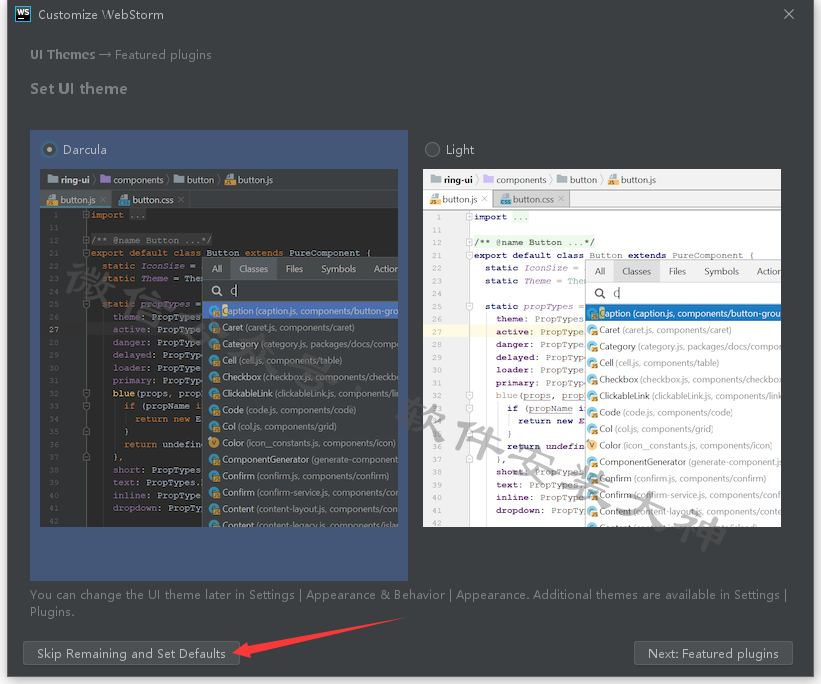Click the button.js file icon in Light breadcrumb
Image resolution: width=821 pixels, height=684 pixels.
(613, 180)
